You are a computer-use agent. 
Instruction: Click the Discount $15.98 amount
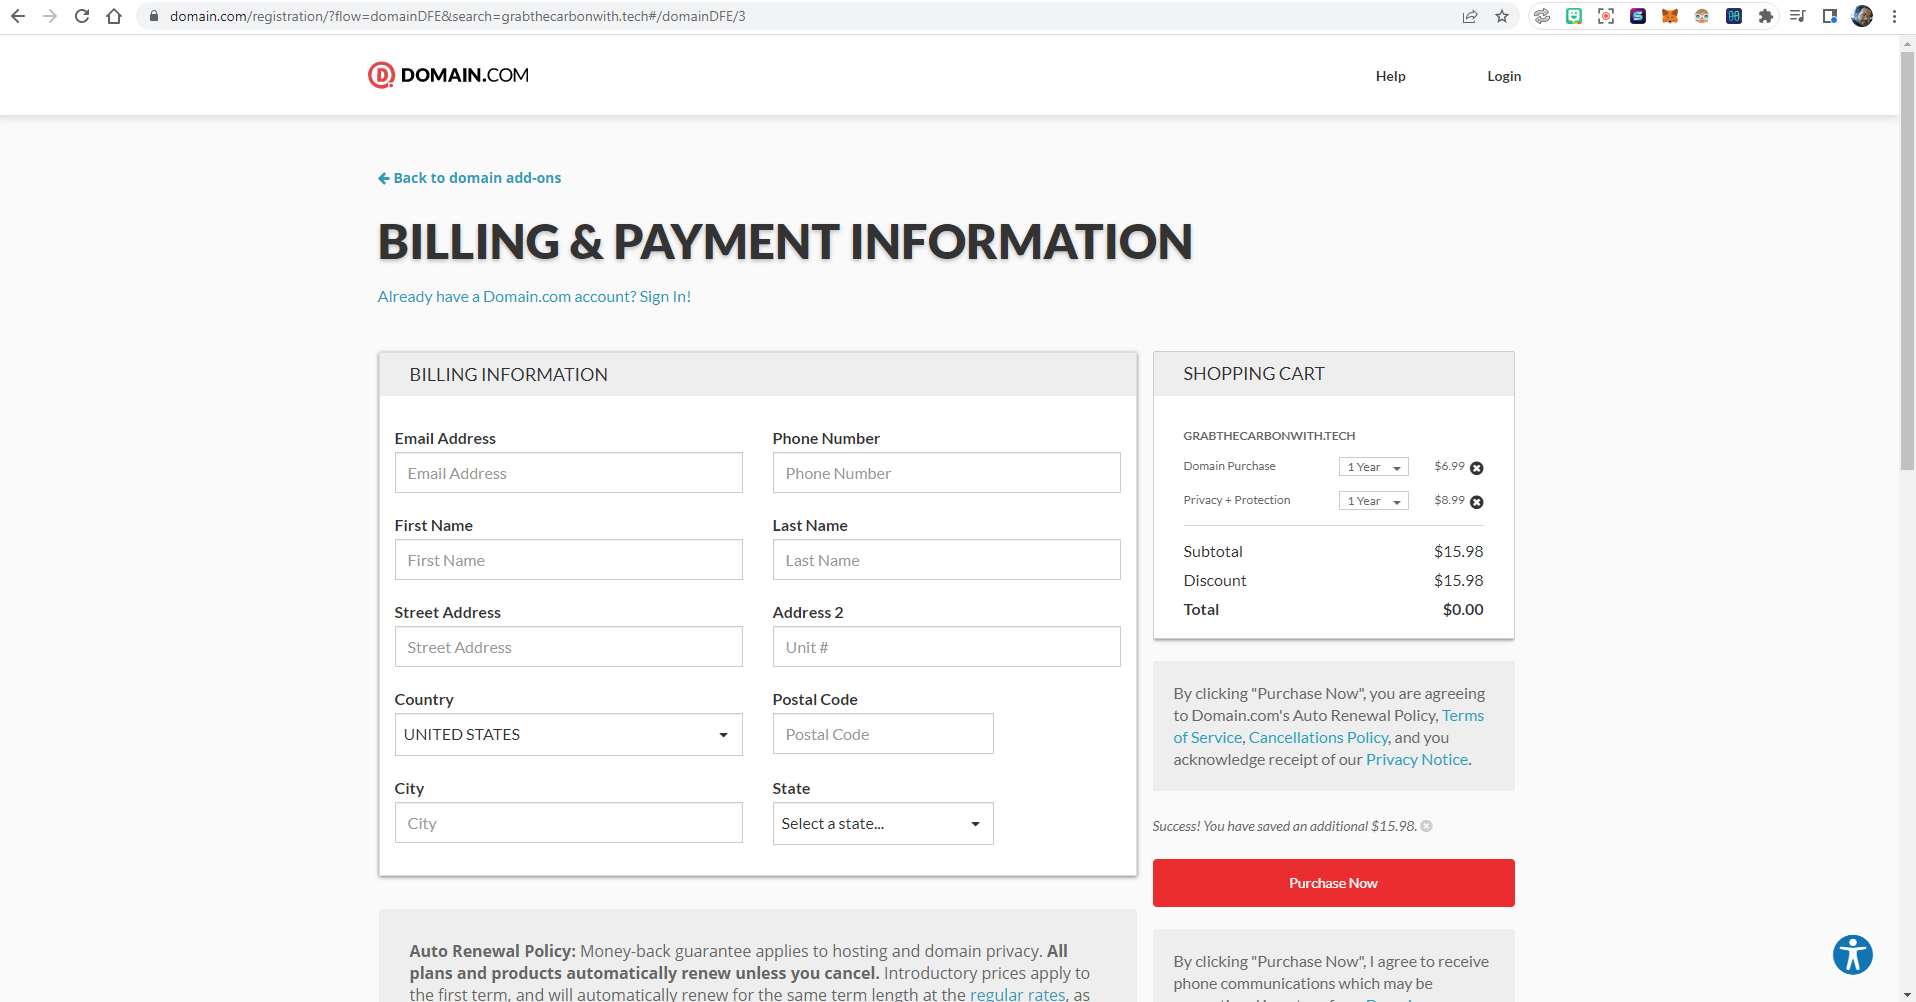1459,581
